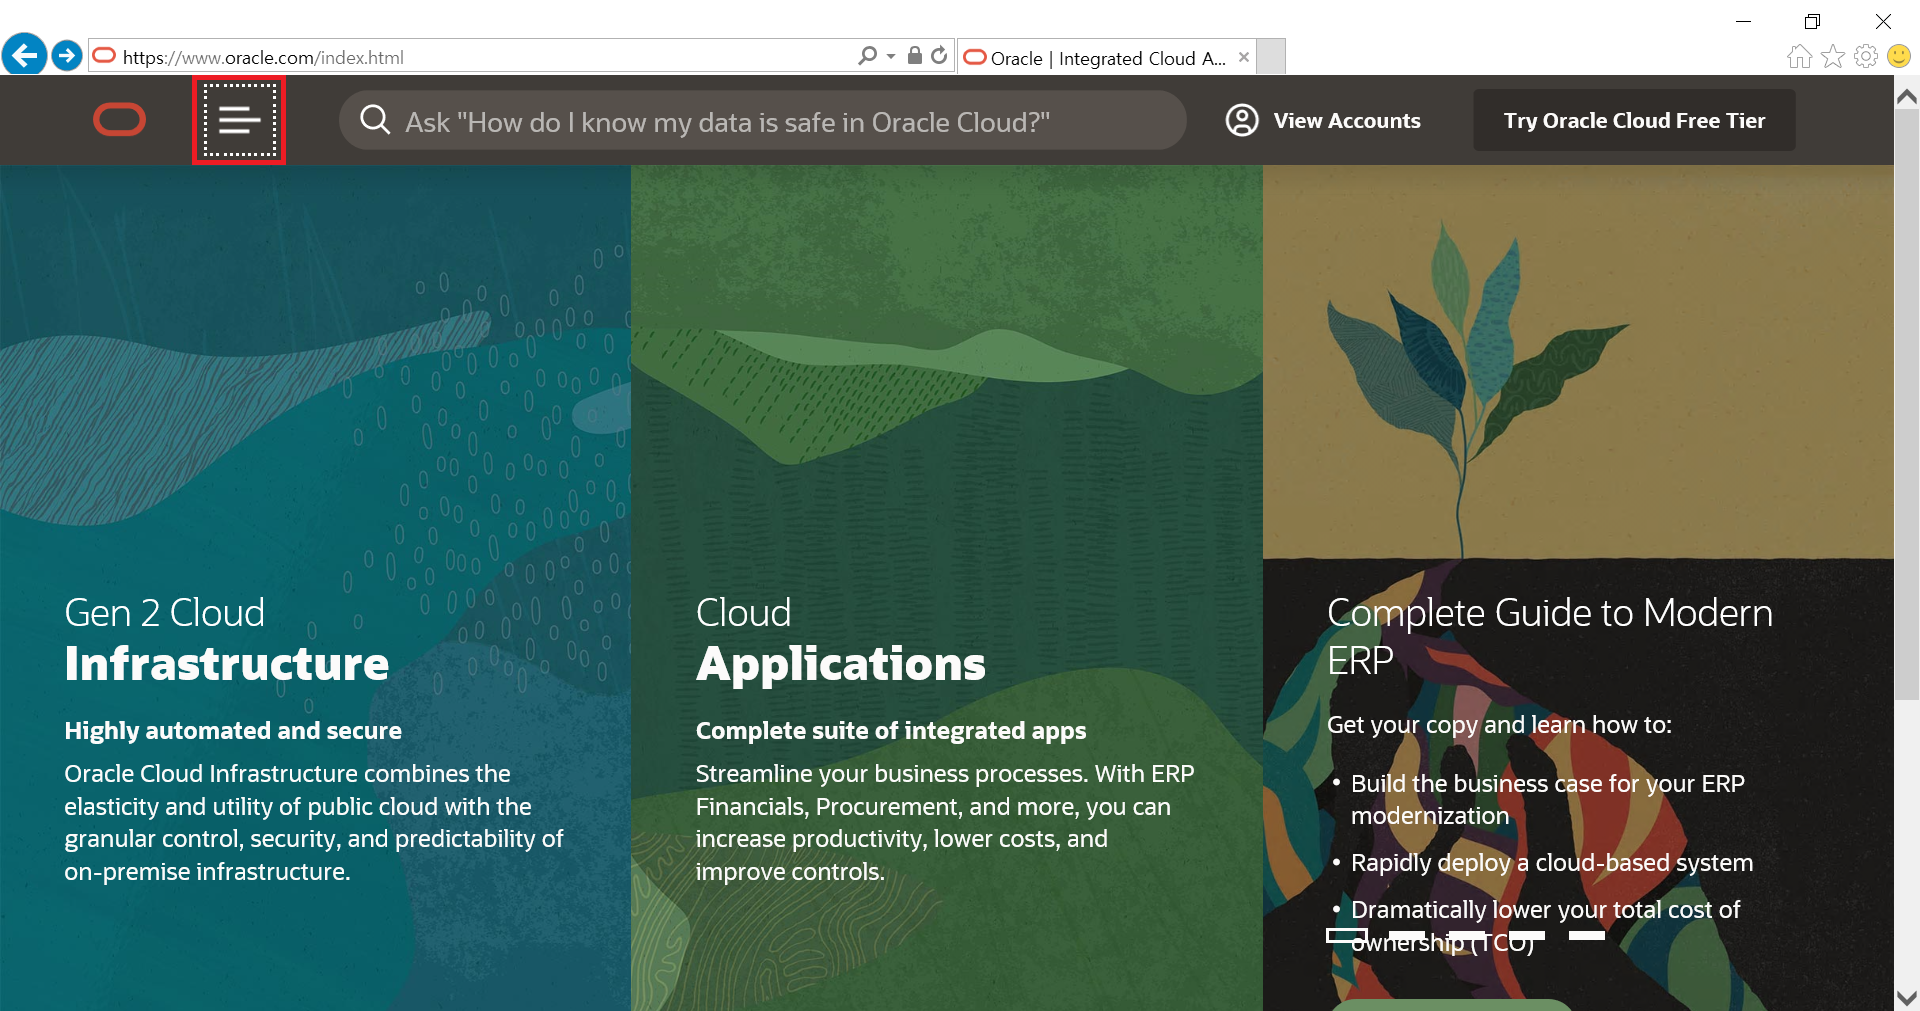Open the hamburger navigation menu
1920x1011 pixels.
pos(239,120)
